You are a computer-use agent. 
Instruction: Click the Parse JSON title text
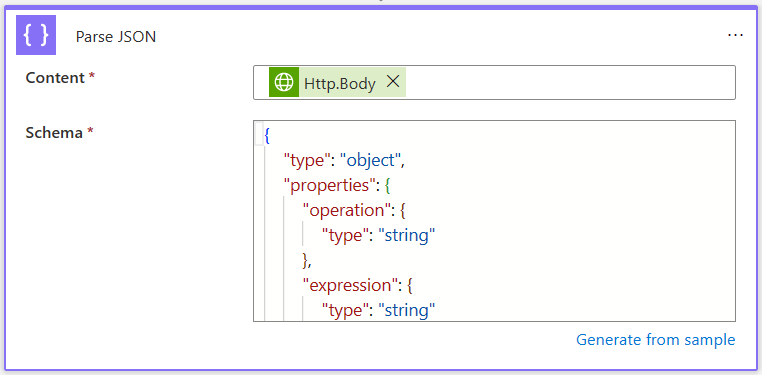[x=116, y=37]
